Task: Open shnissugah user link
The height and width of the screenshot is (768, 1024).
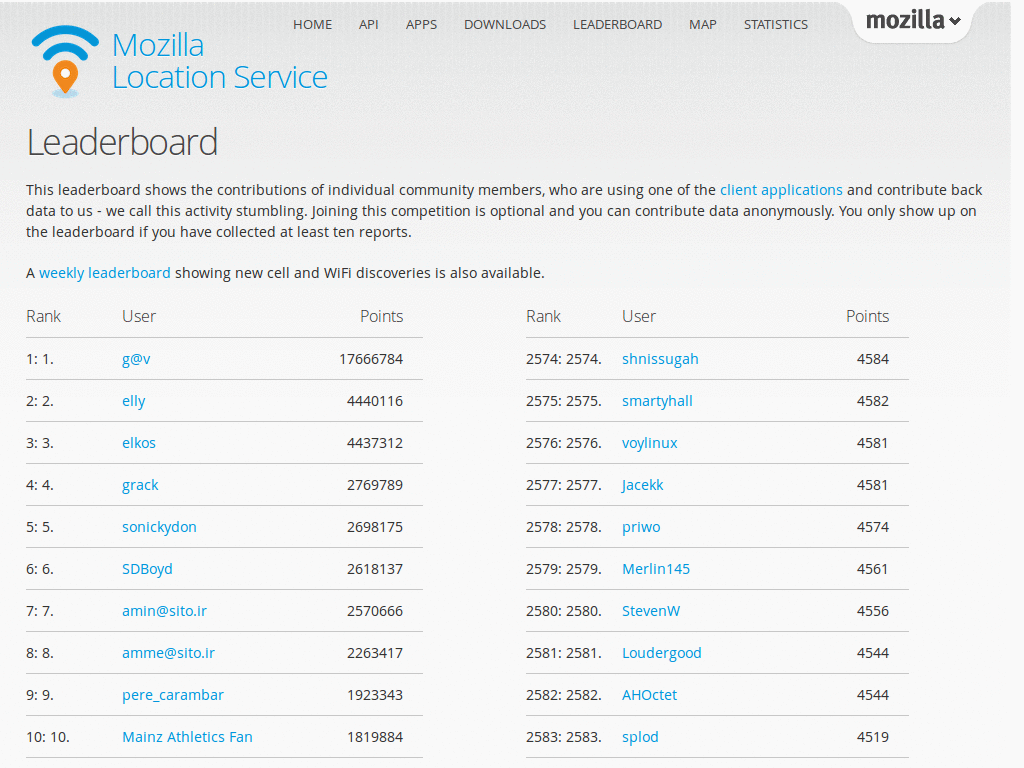Action: pyautogui.click(x=660, y=359)
